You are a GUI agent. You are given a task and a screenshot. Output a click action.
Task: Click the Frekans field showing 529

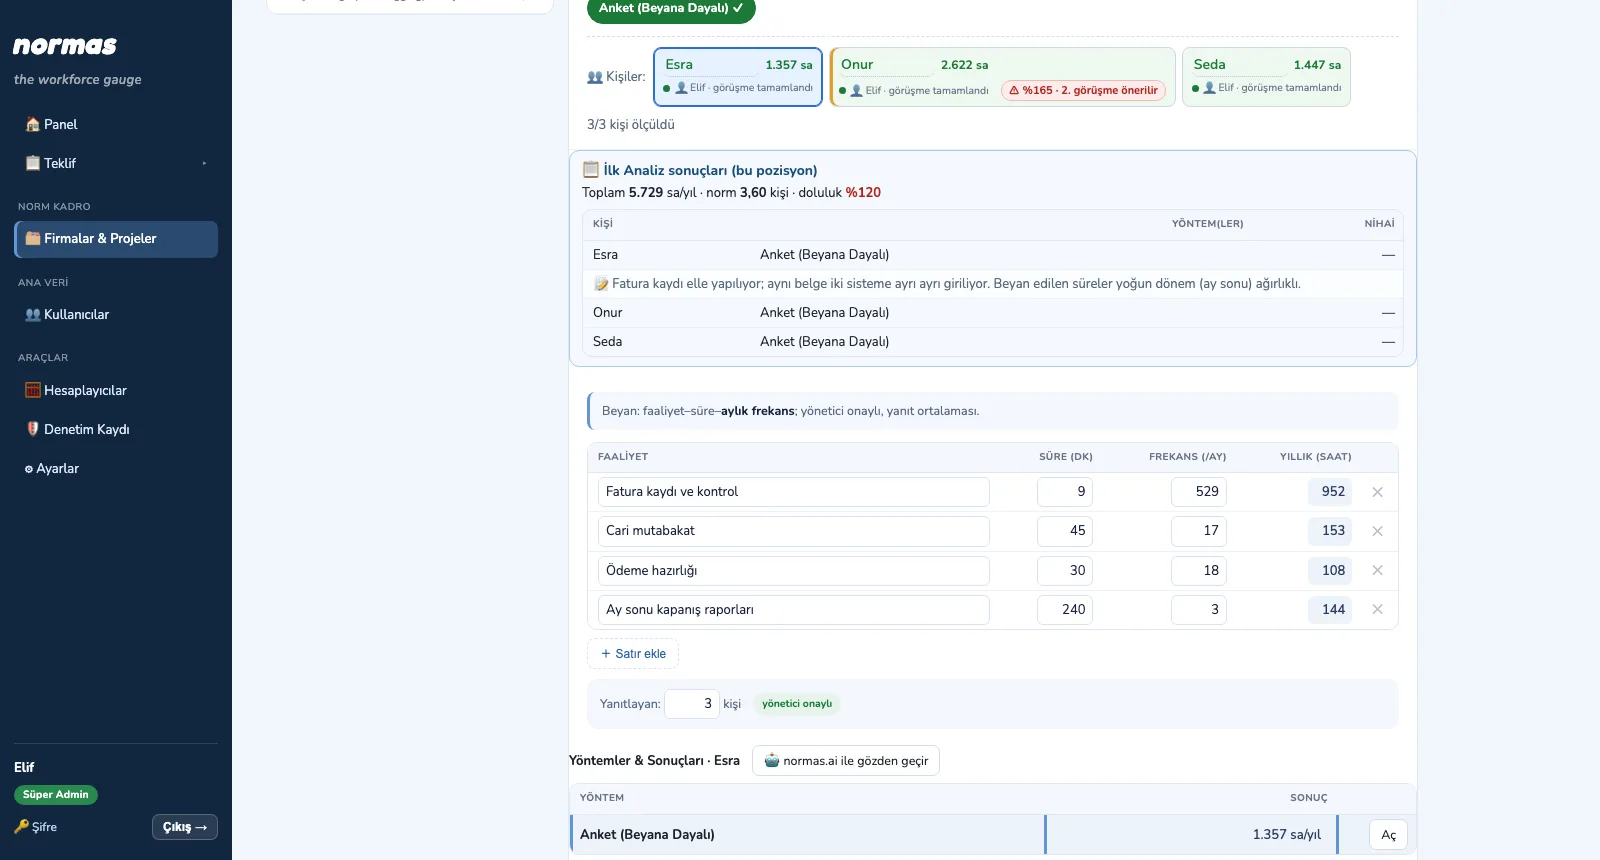click(1199, 492)
